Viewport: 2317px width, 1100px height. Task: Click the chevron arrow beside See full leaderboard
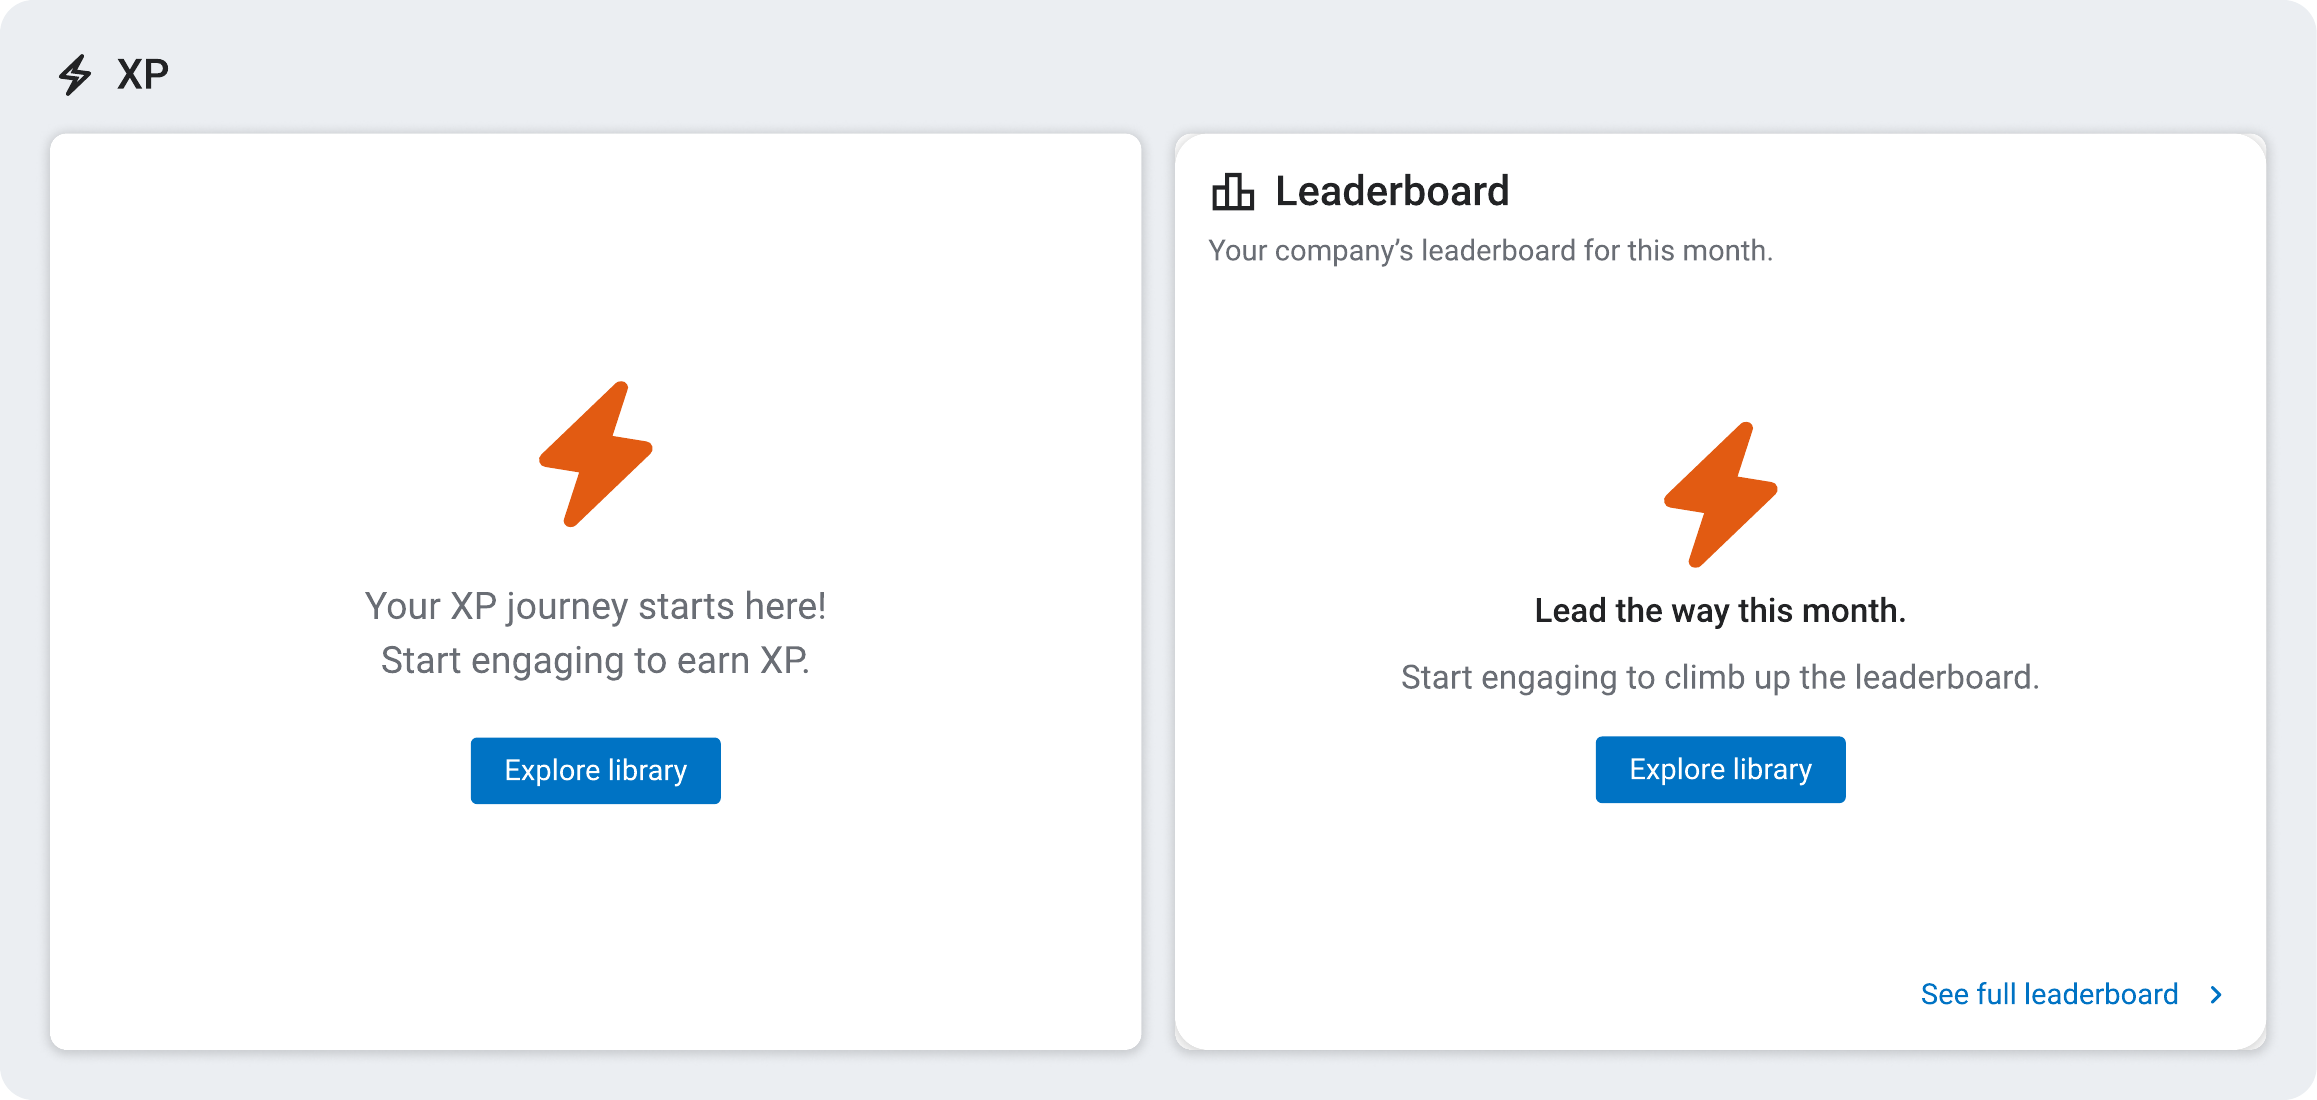[x=2217, y=995]
